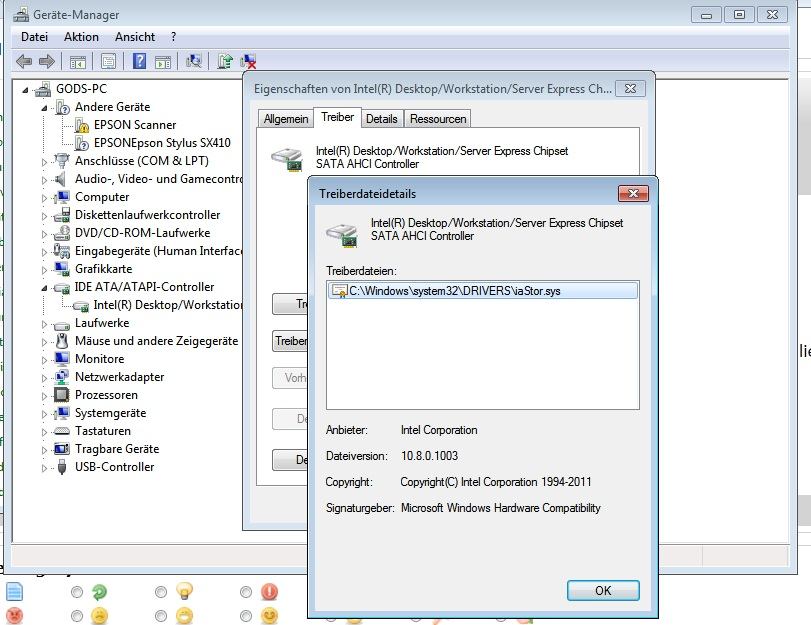The height and width of the screenshot is (625, 811).
Task: Click the Forward arrow toolbar icon
Action: point(47,62)
